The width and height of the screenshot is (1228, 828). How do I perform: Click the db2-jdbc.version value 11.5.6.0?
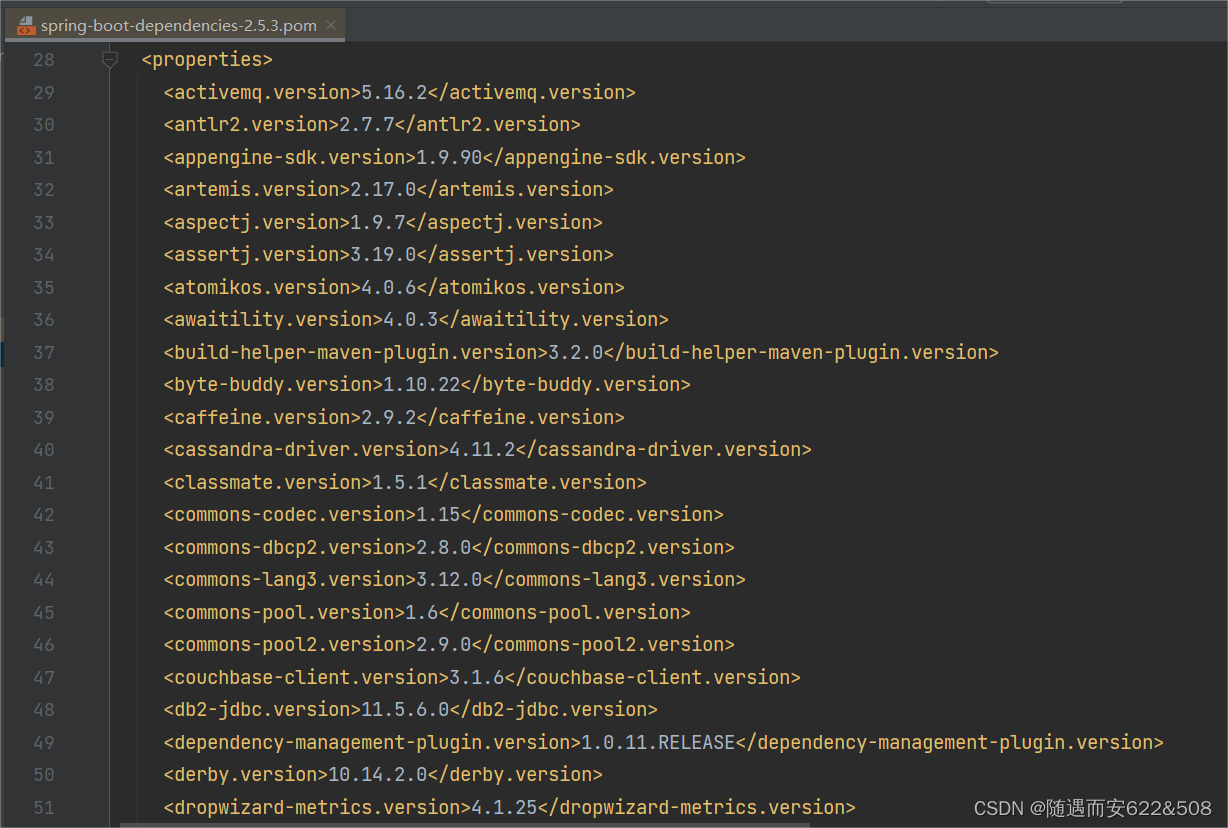405,710
